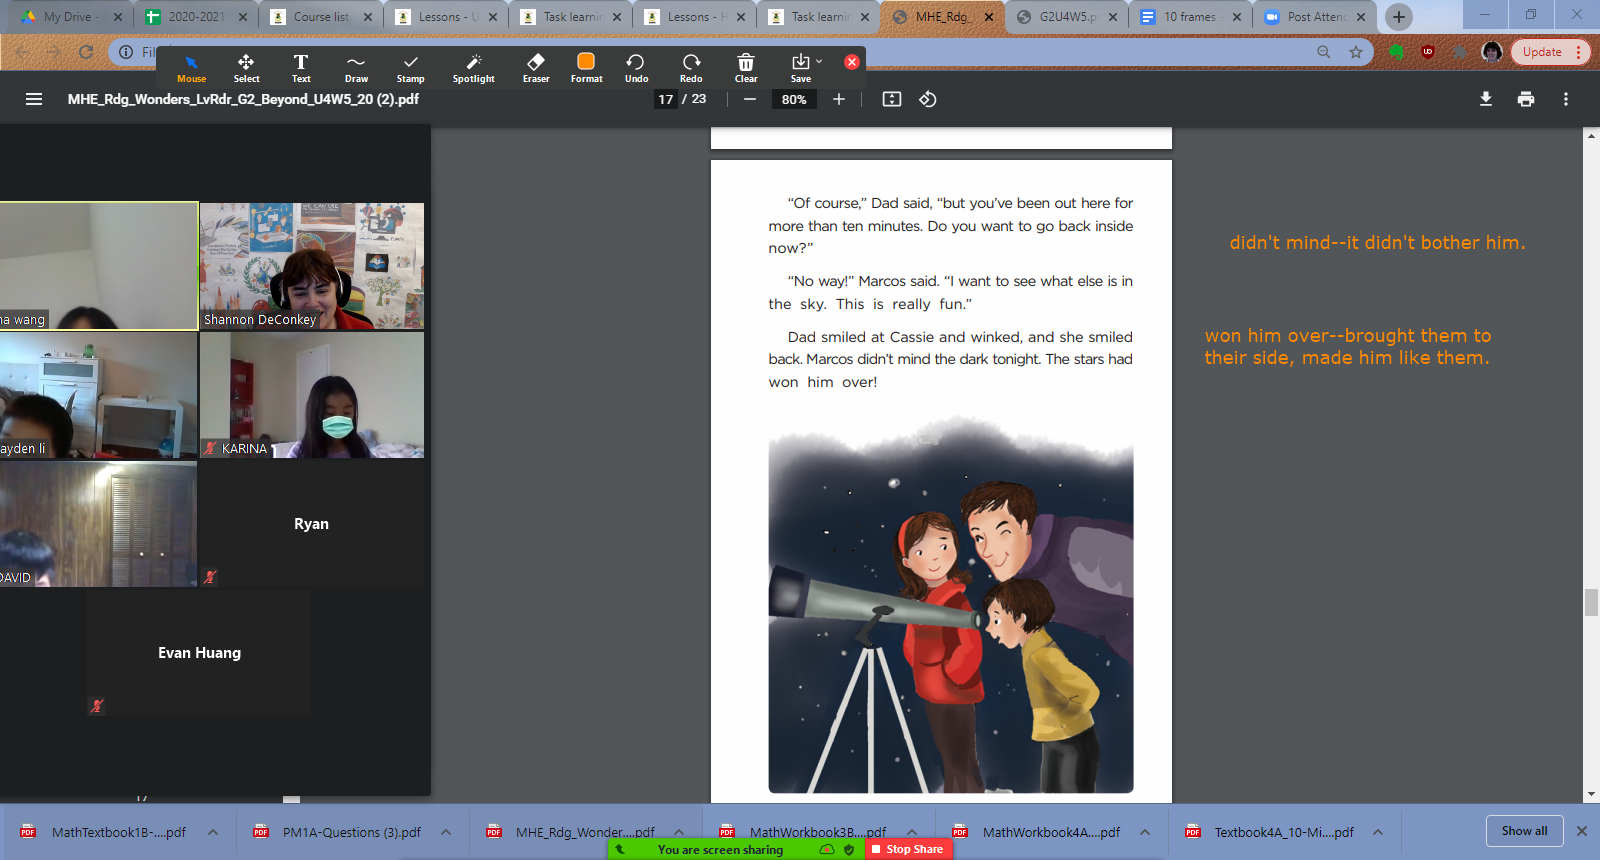Expand the Save dropdown arrow
Viewport: 1600px width, 860px height.
tap(819, 61)
